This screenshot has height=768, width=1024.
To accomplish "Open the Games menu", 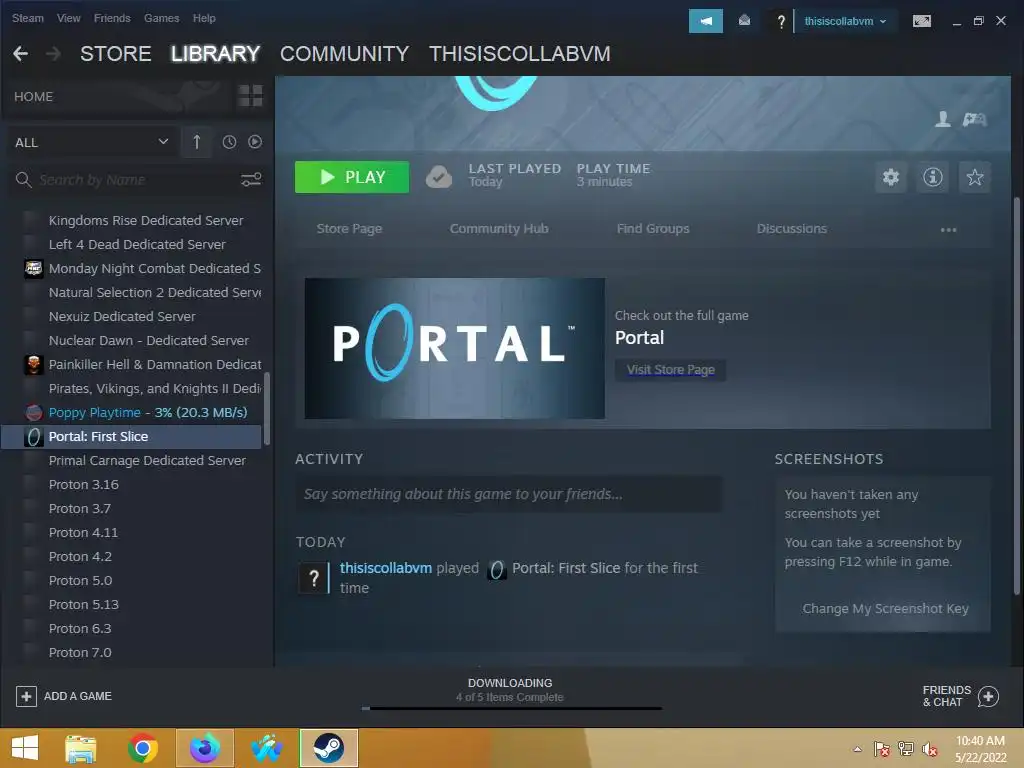I will click(x=161, y=18).
